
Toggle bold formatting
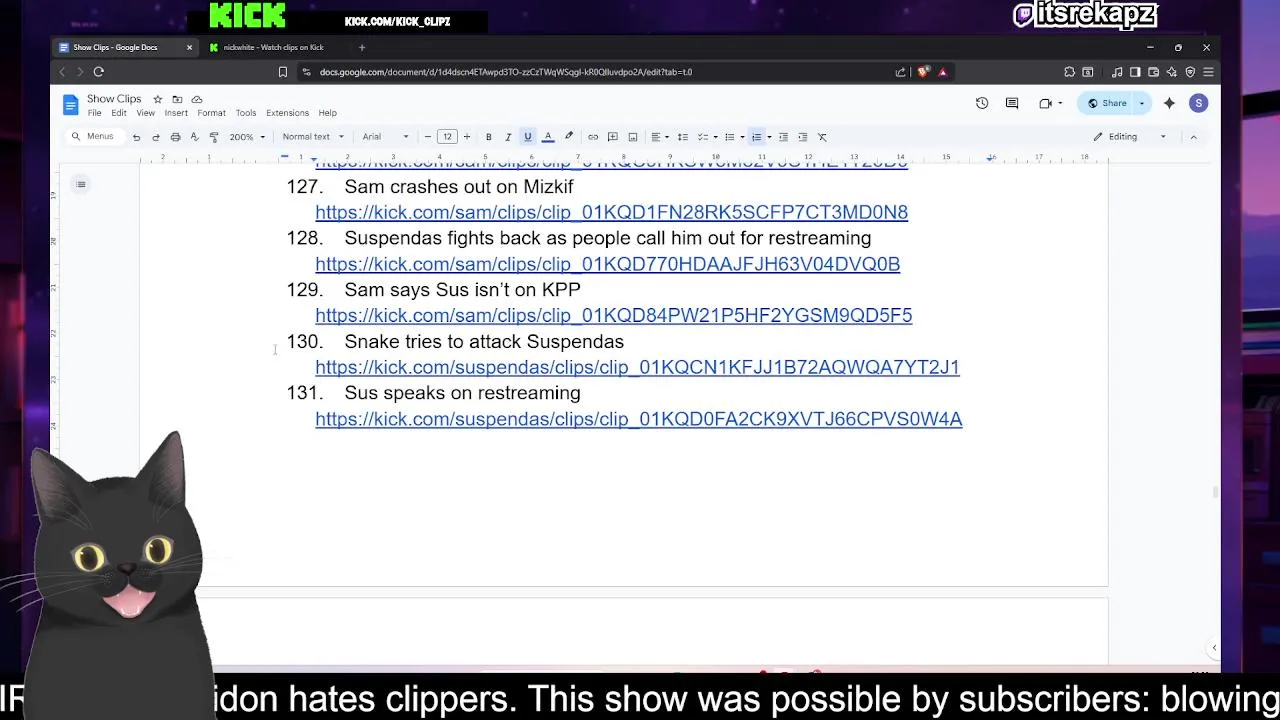pos(488,137)
